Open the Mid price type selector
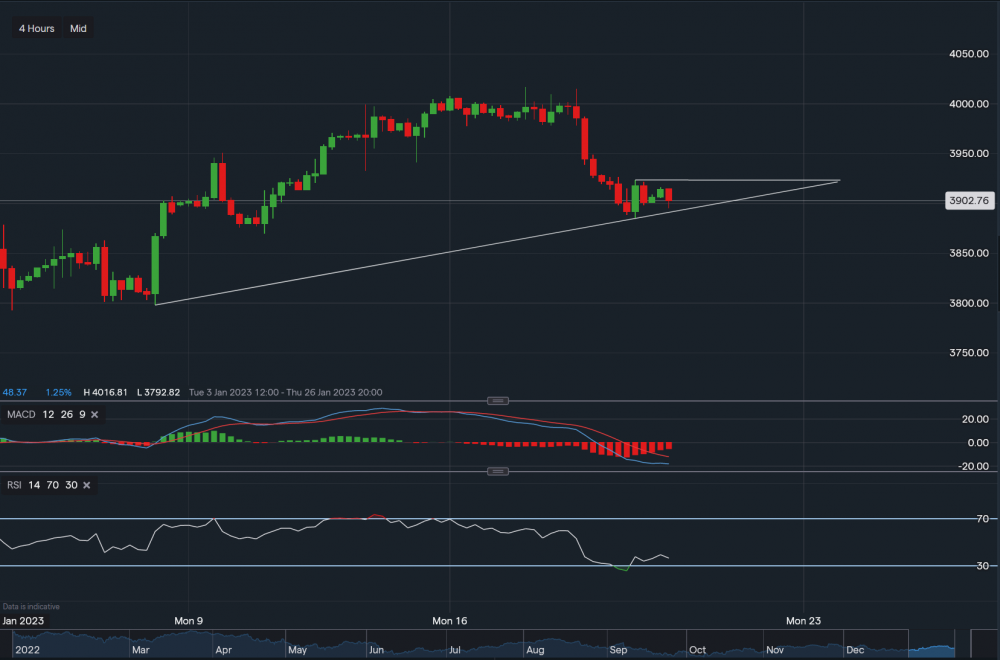1000x660 pixels. tap(77, 28)
